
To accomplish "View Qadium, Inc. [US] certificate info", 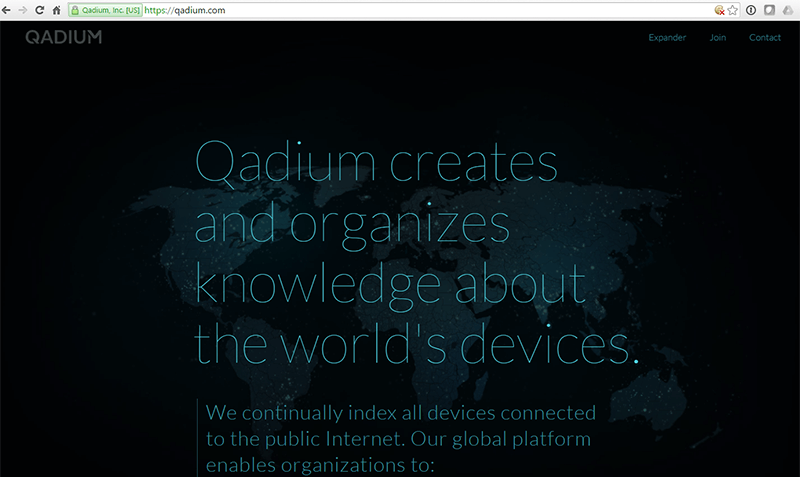I will click(110, 10).
